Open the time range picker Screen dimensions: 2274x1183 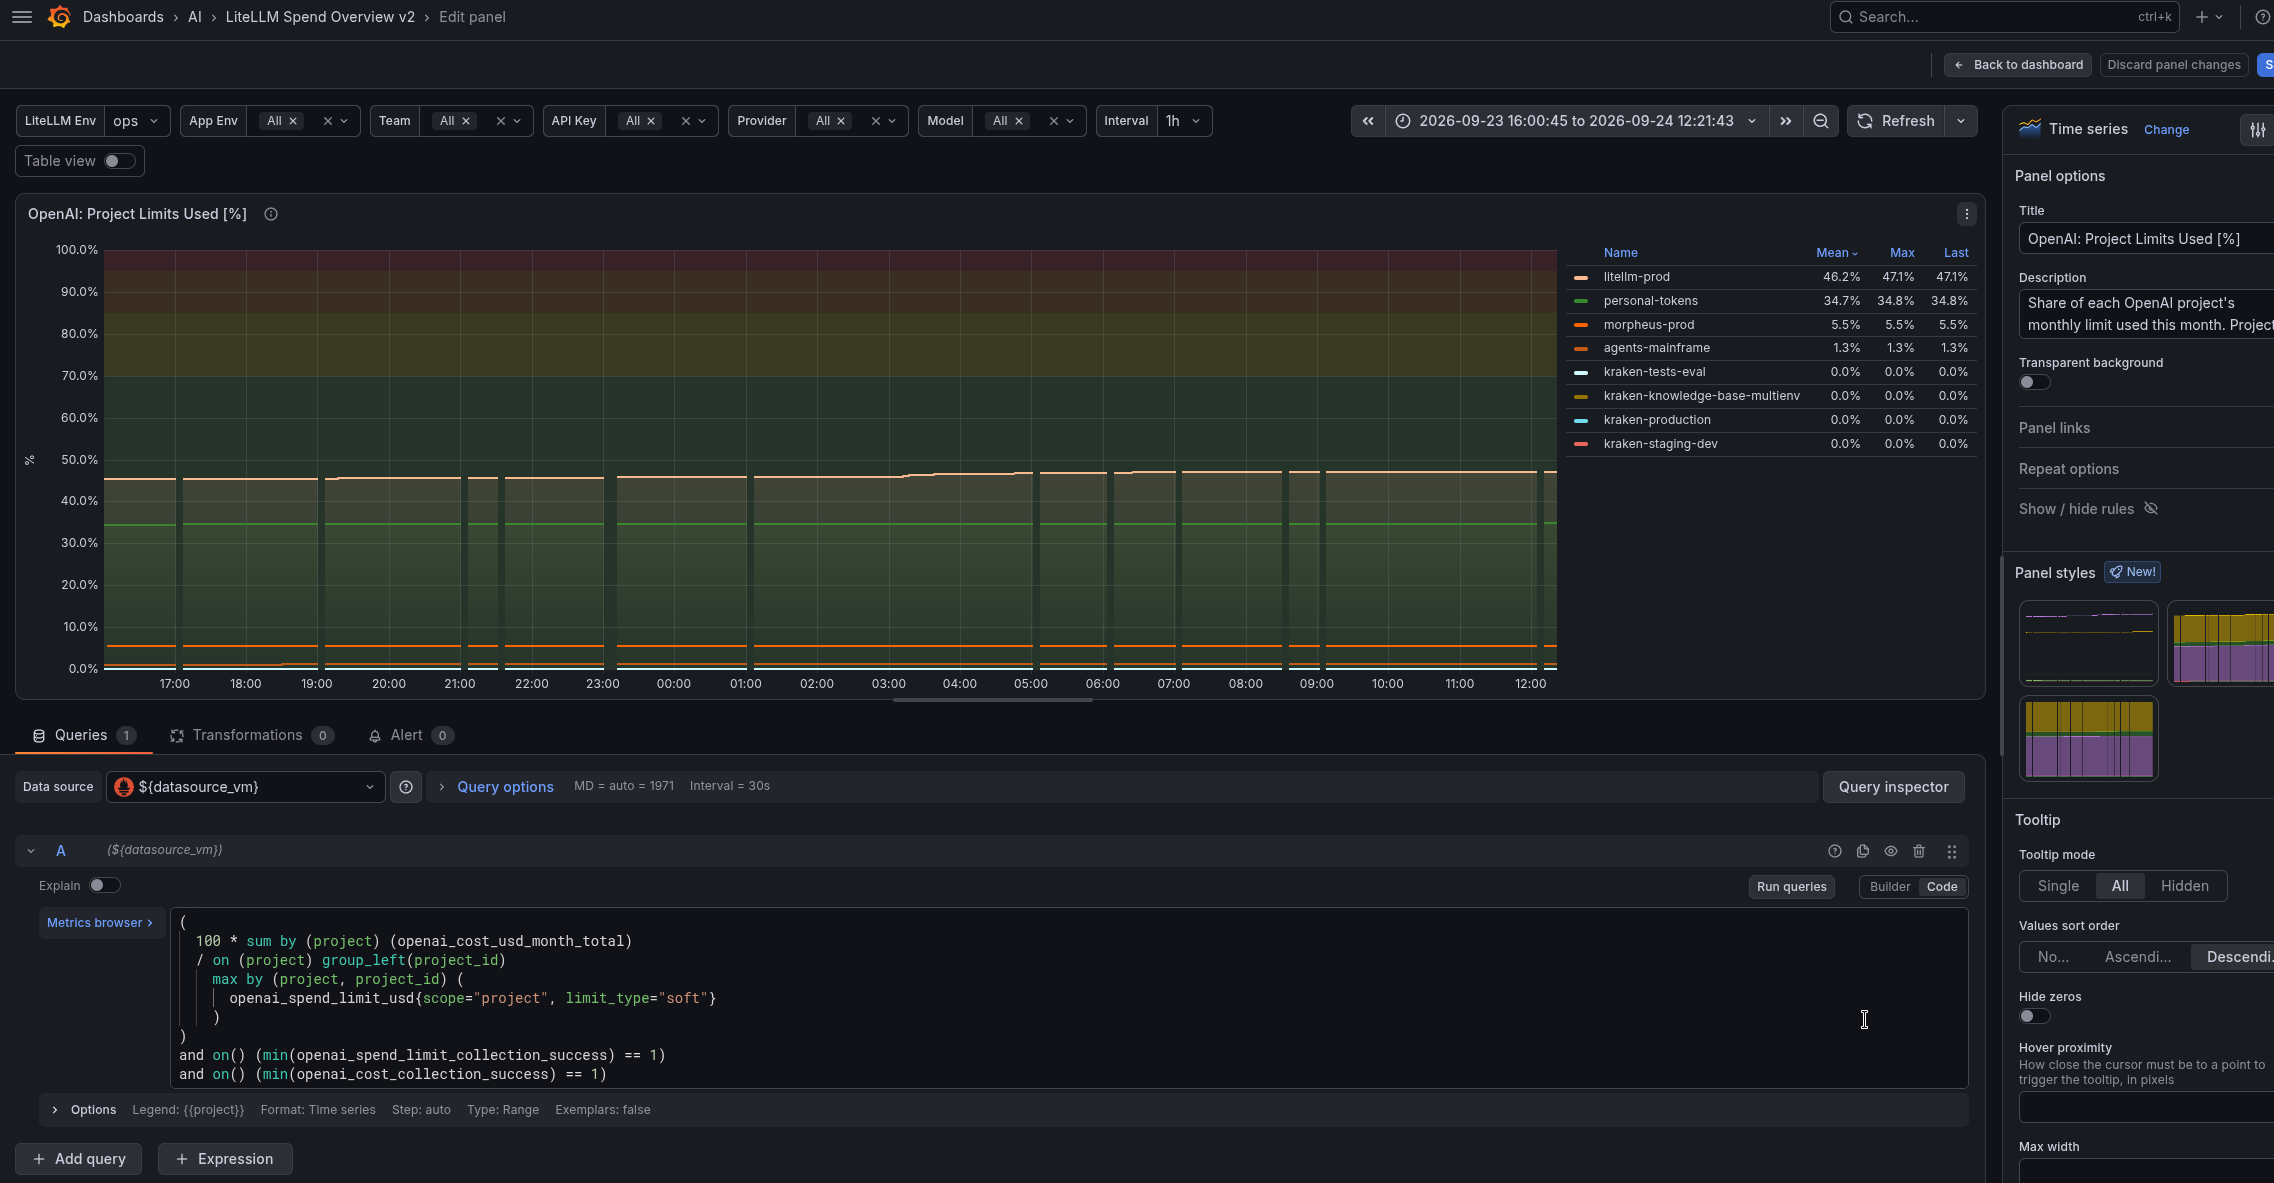coord(1577,121)
